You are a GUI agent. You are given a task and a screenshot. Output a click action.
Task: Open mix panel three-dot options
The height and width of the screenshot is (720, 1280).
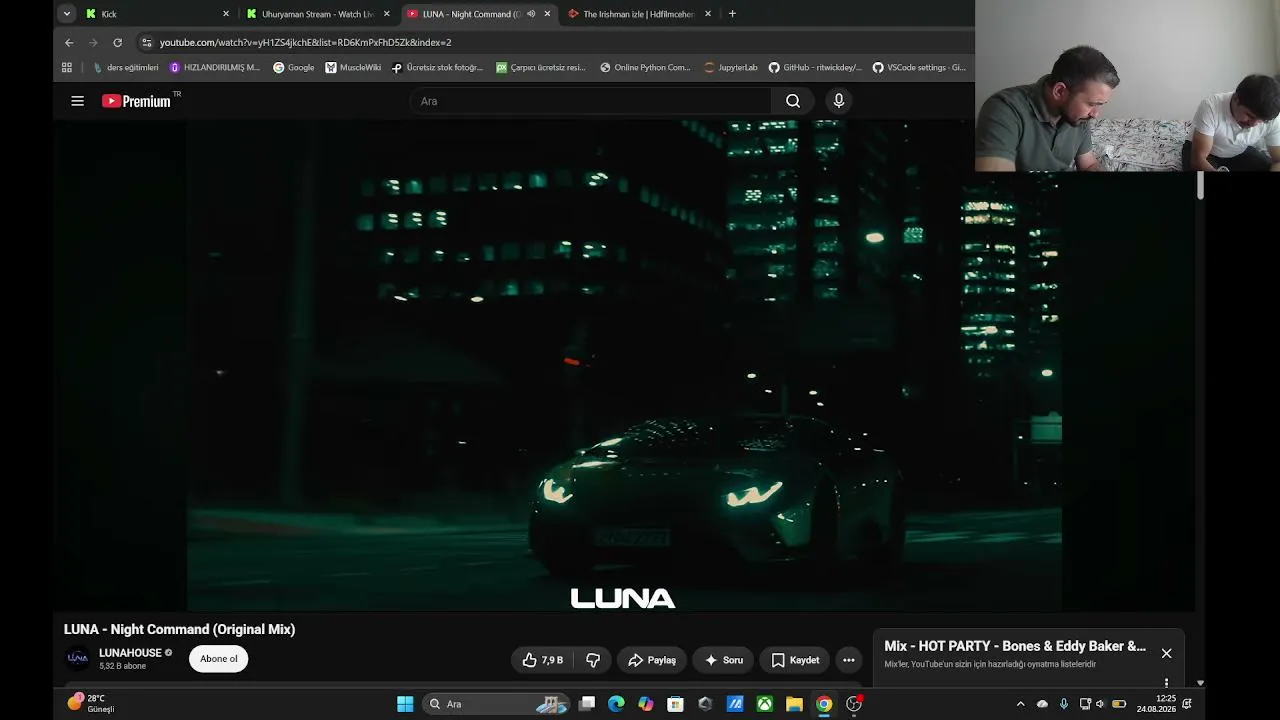click(x=1166, y=683)
